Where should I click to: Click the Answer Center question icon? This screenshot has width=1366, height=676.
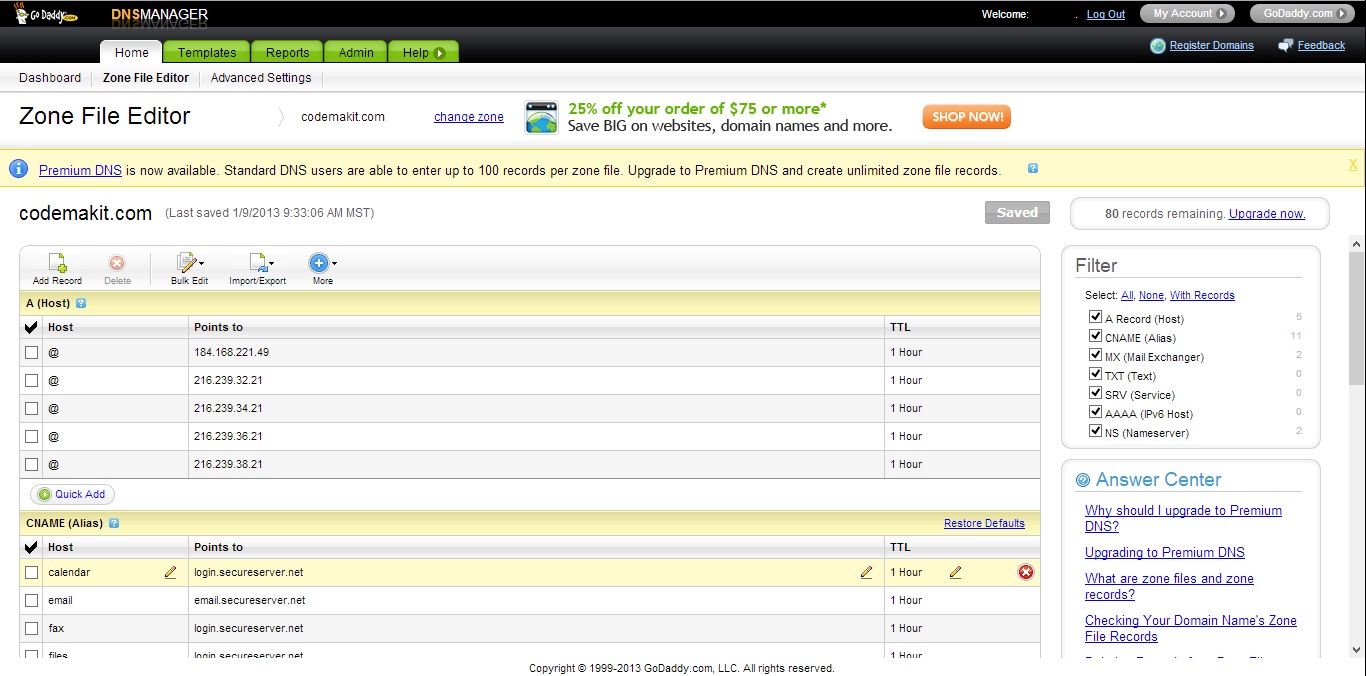coord(1083,481)
